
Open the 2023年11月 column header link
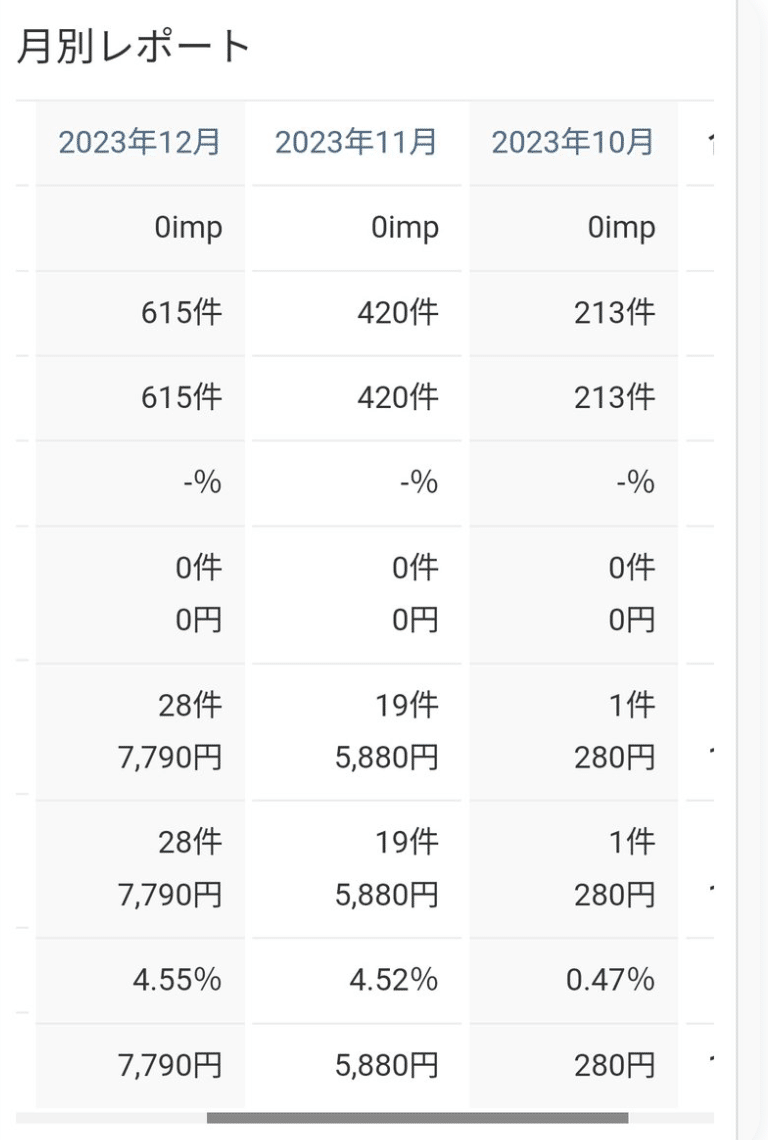pyautogui.click(x=356, y=142)
